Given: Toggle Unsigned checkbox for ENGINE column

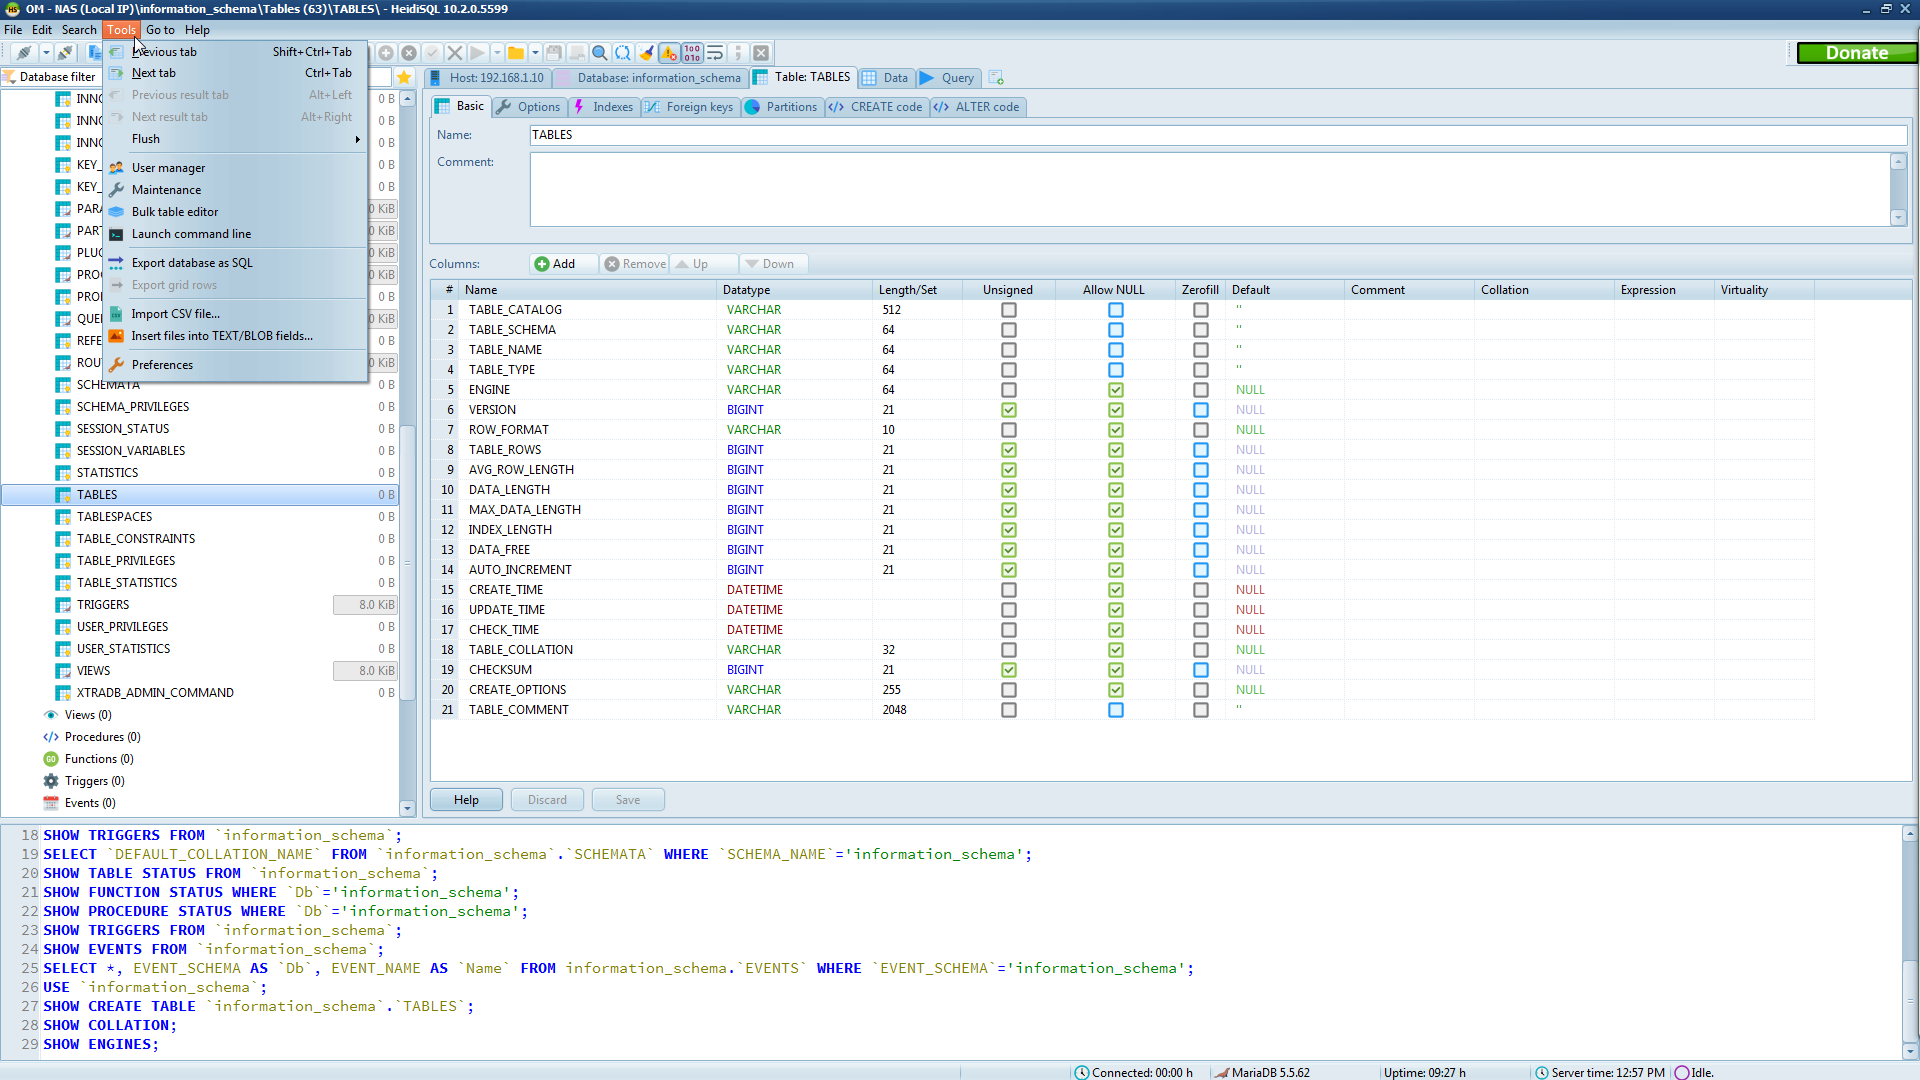Looking at the screenshot, I should click(1008, 390).
